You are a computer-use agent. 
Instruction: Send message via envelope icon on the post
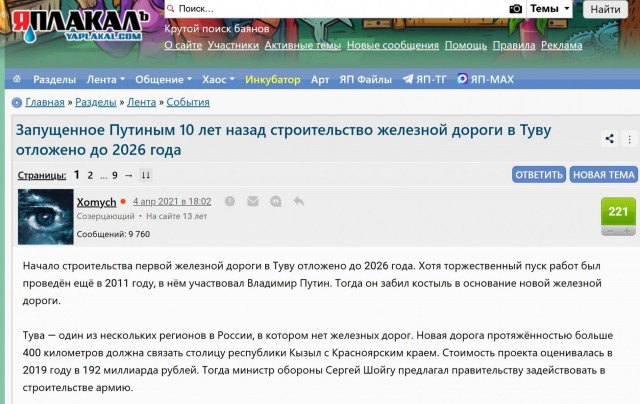[253, 201]
